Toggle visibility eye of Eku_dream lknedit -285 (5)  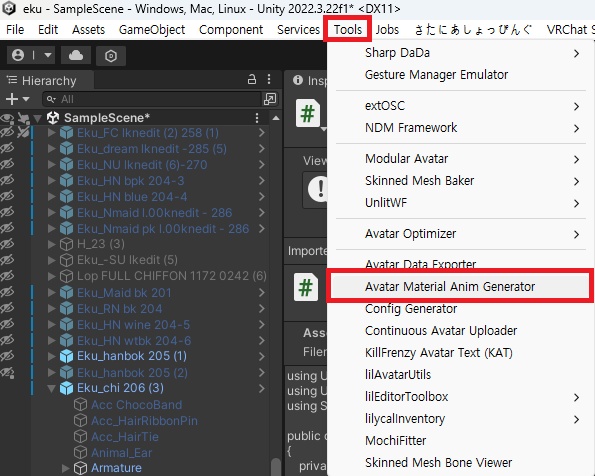[x=7, y=148]
